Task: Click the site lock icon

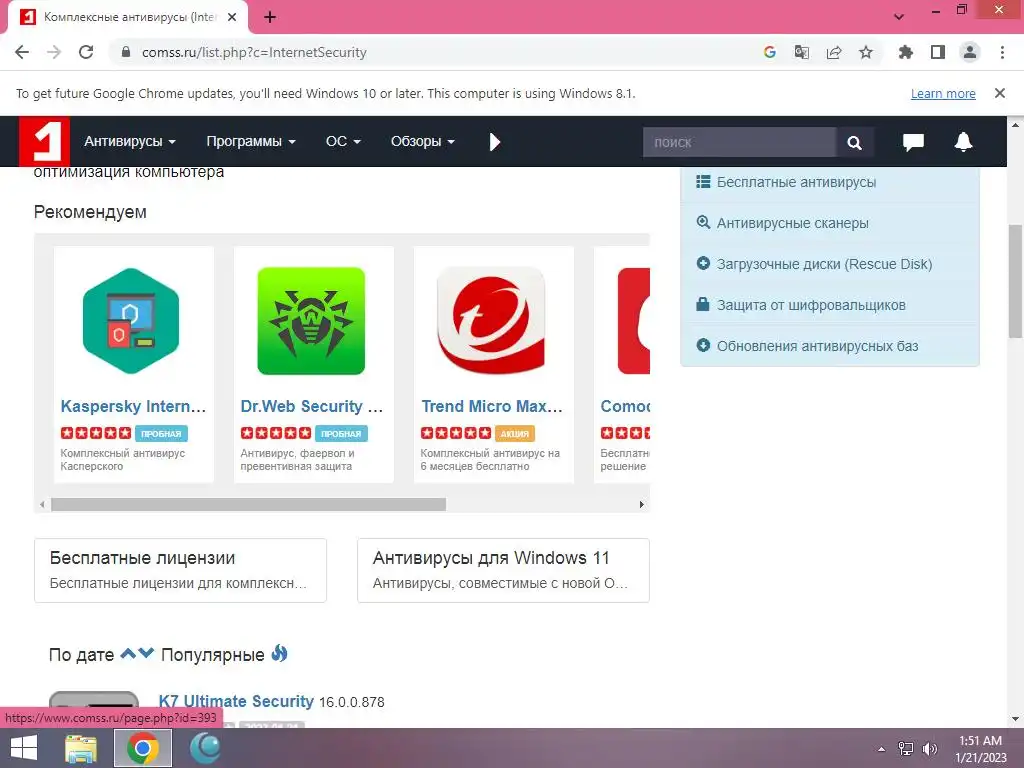Action: 126,52
